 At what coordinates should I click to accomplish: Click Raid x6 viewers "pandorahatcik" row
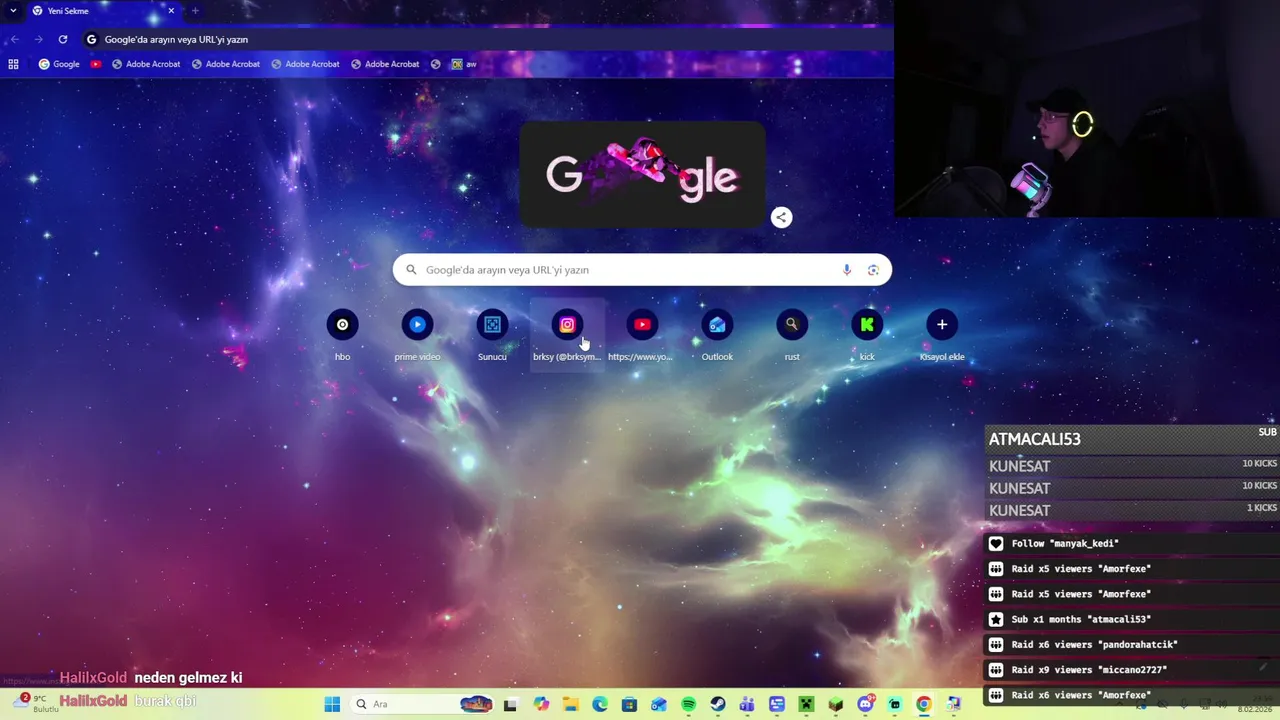click(x=1132, y=645)
